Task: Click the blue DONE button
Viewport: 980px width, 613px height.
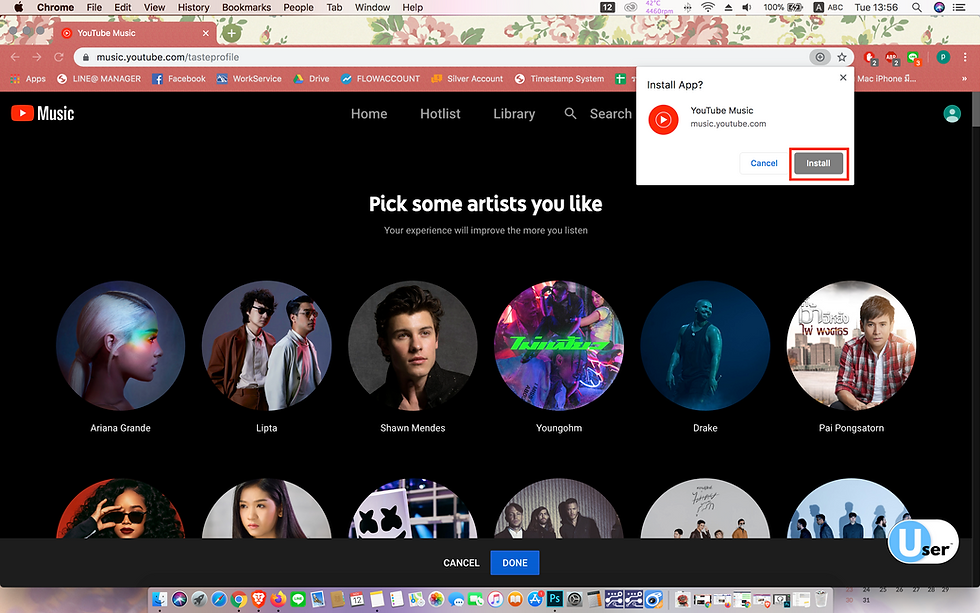Action: (x=515, y=563)
